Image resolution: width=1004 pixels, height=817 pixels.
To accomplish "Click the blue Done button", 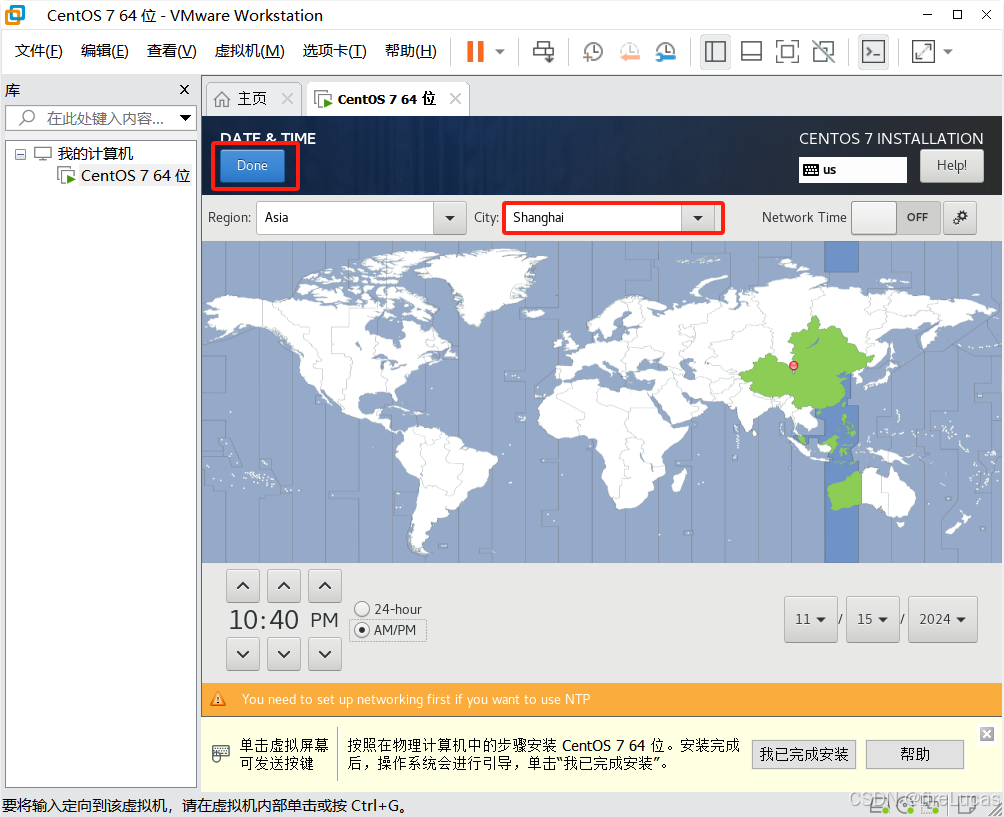I will point(252,165).
